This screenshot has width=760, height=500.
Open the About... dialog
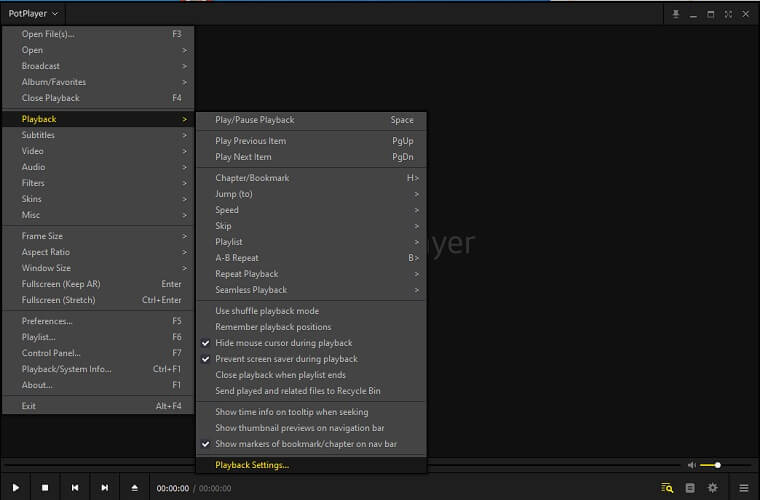tap(98, 385)
